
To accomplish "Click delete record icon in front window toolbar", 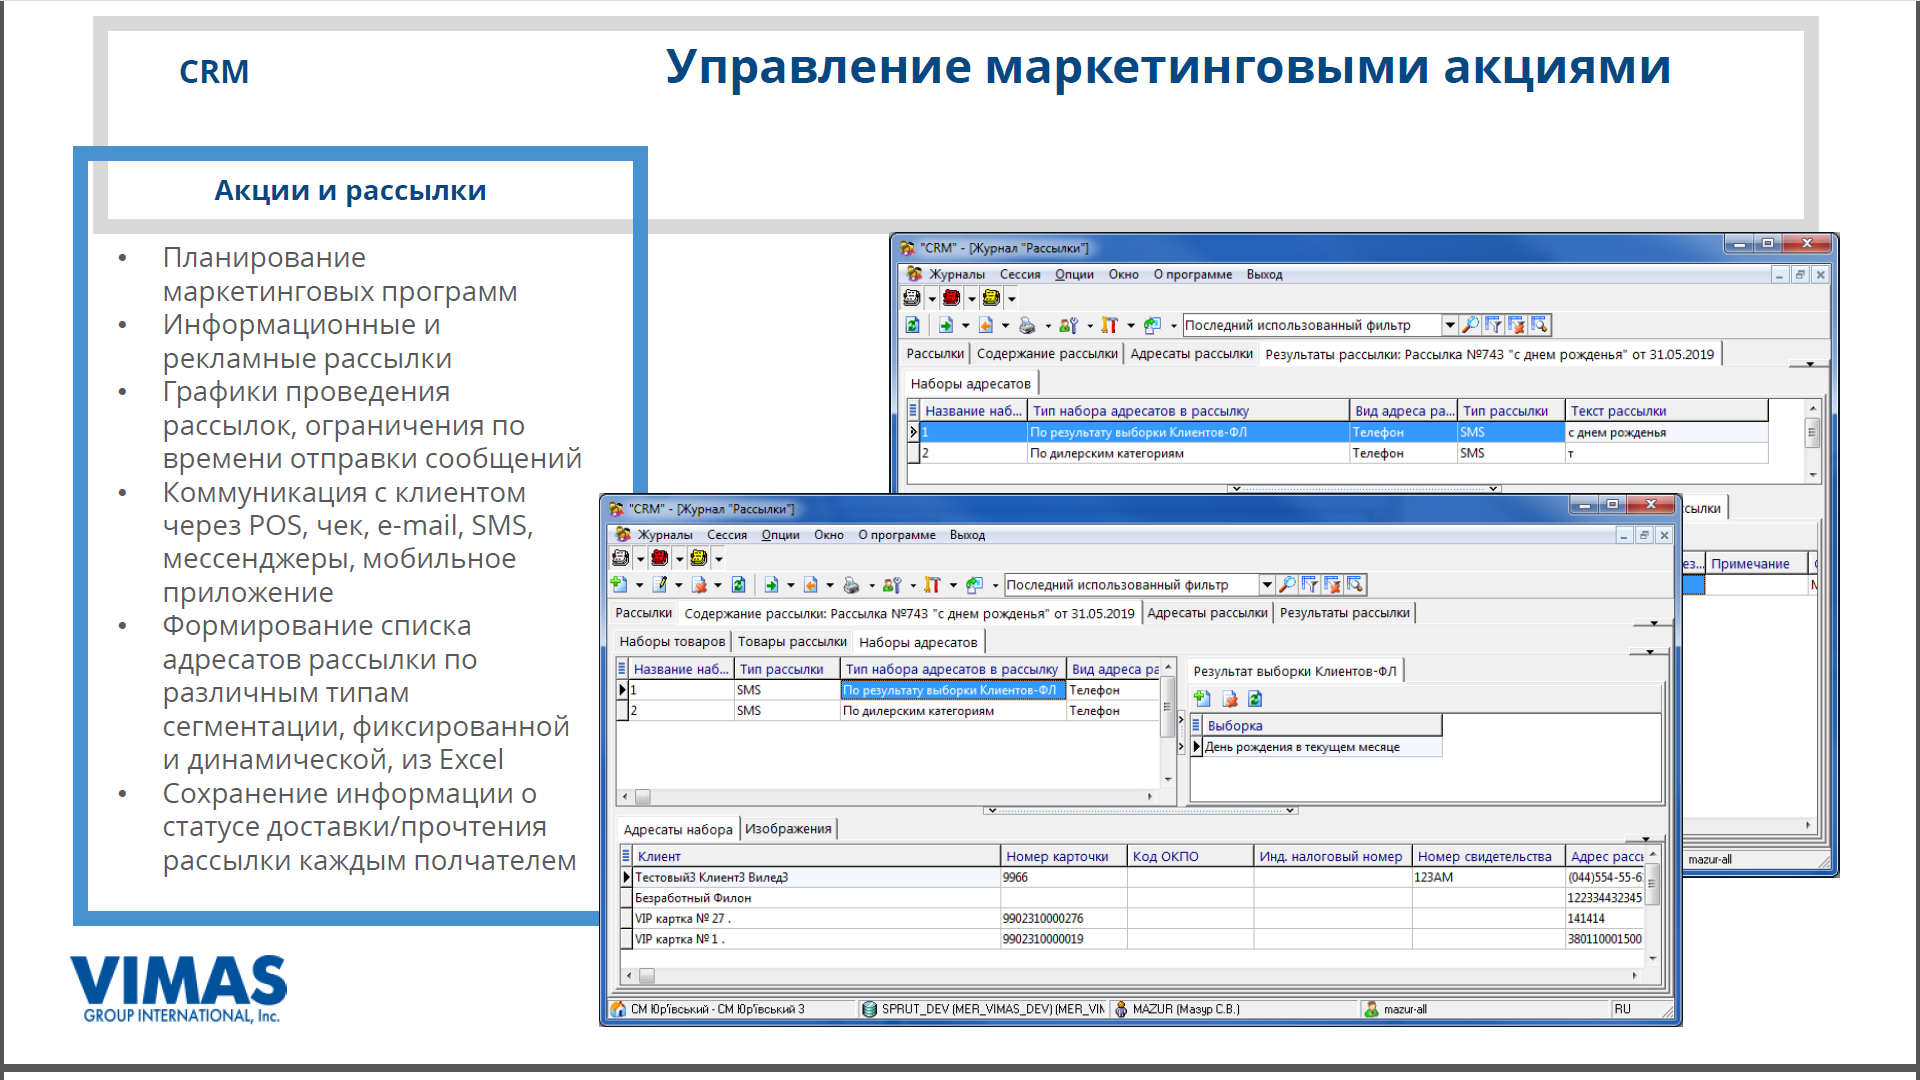I will tap(699, 585).
